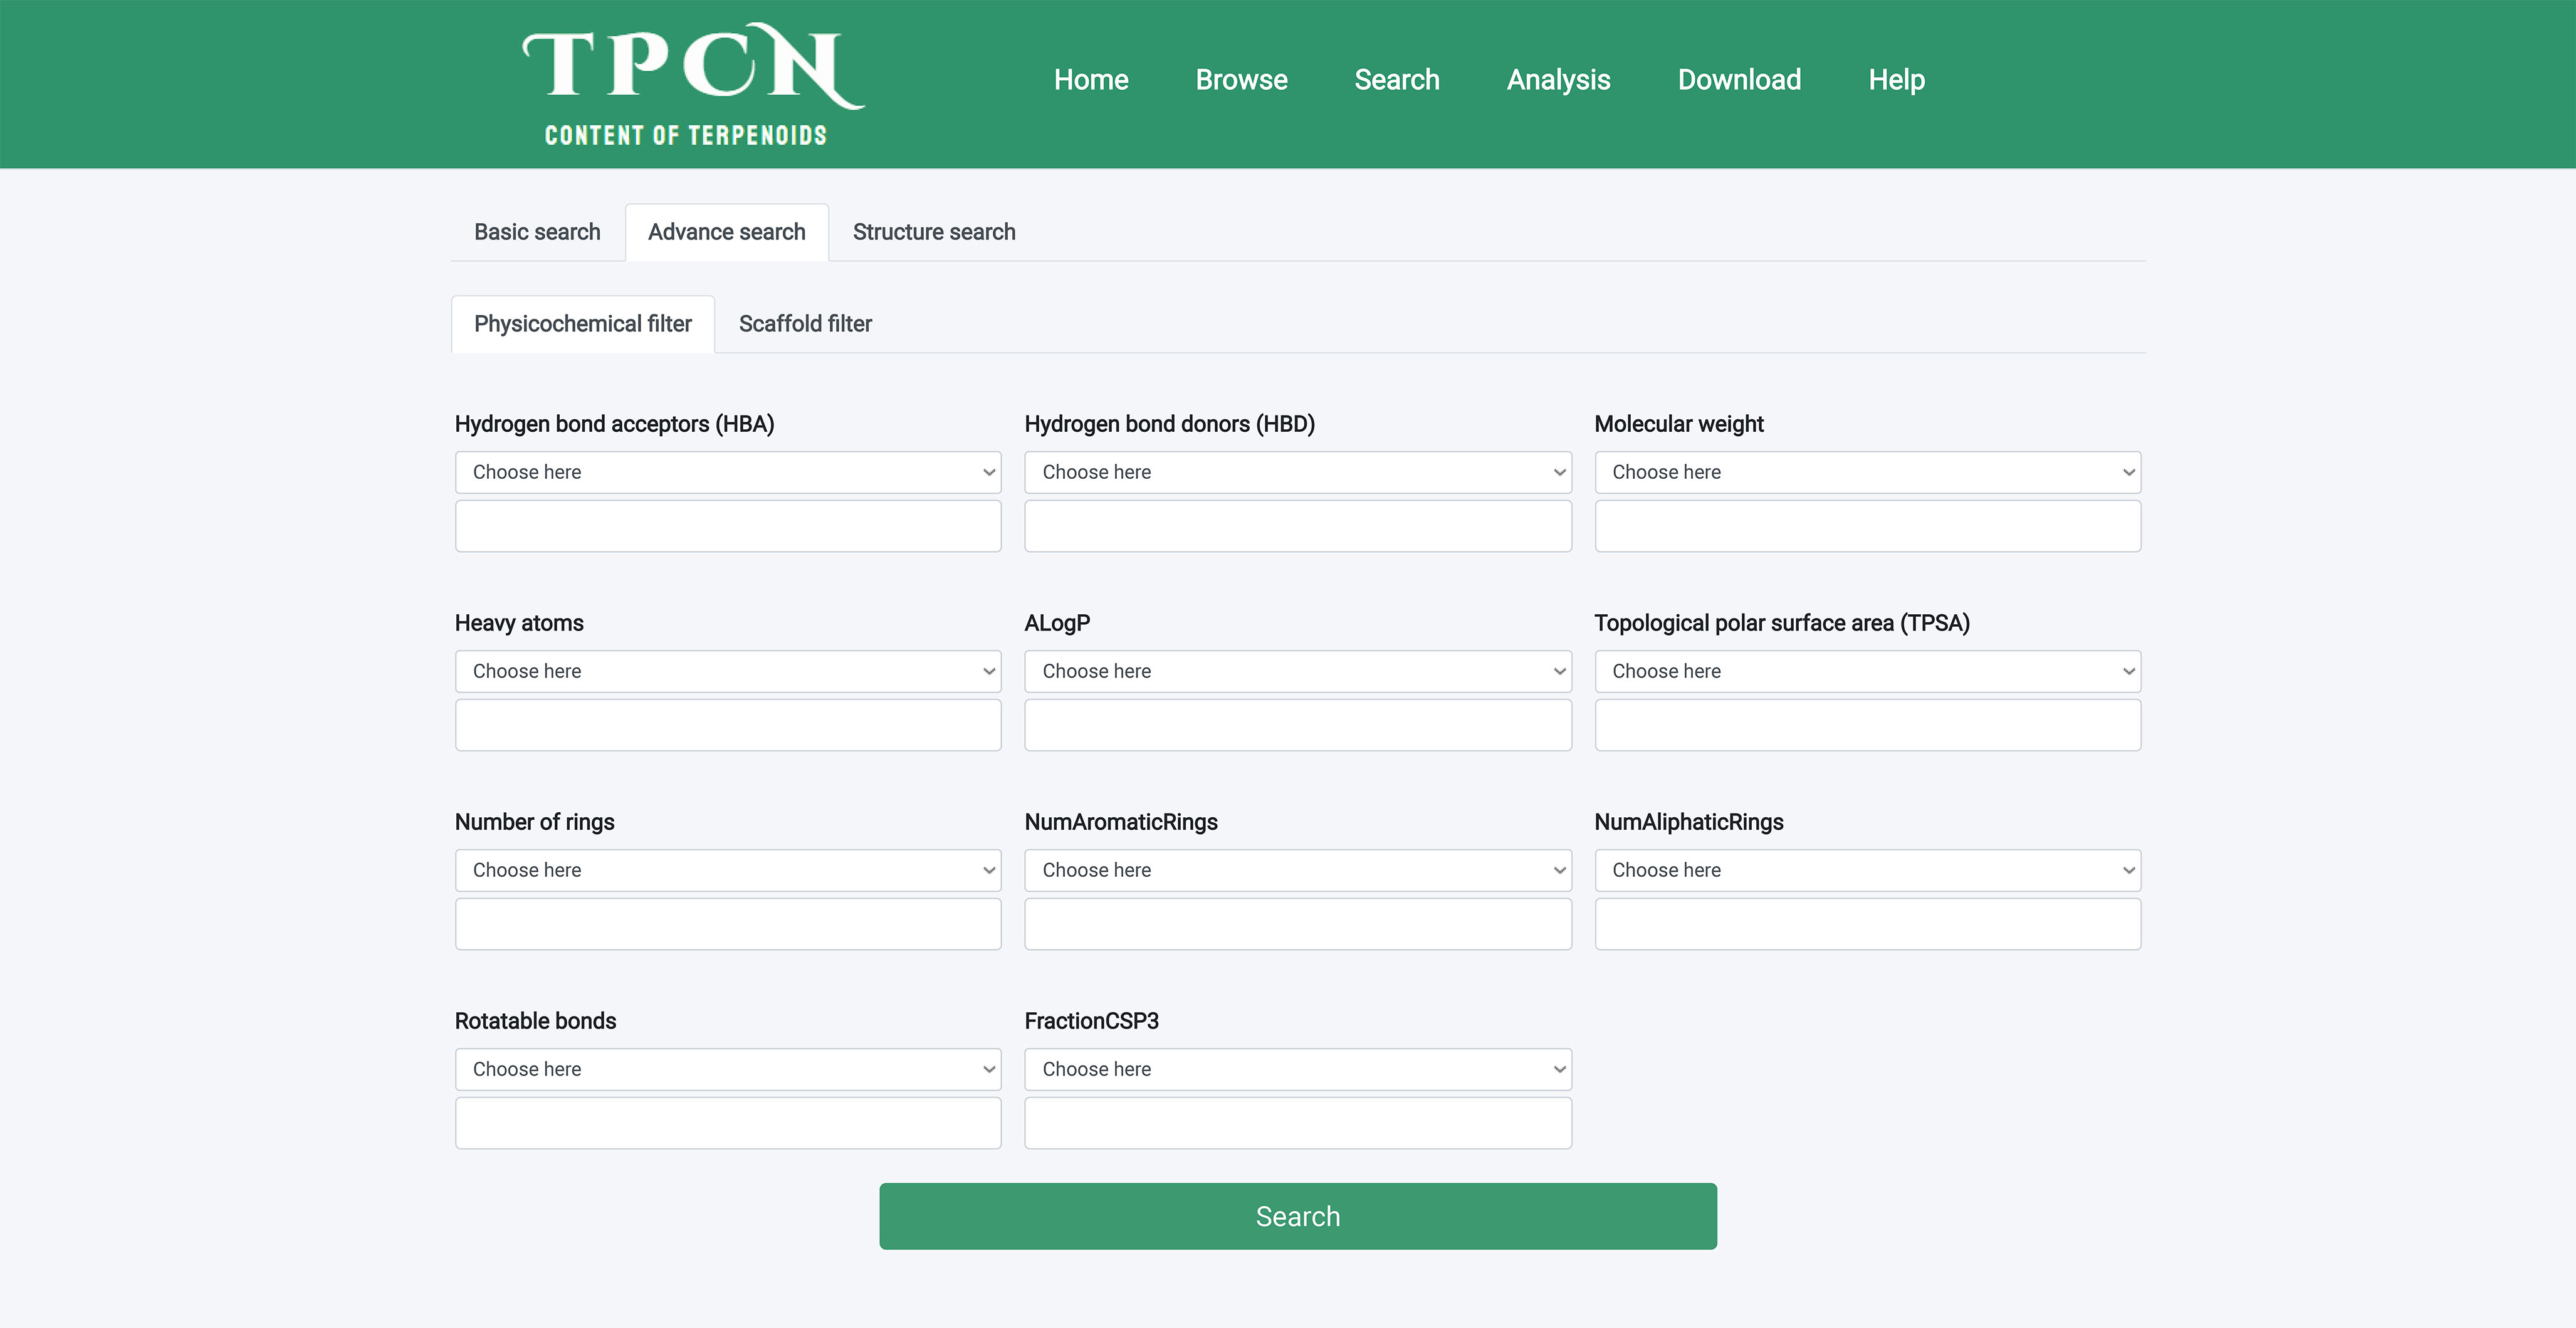Focus the FractionCSP3 value input field
The width and height of the screenshot is (2576, 1328).
[x=1298, y=1123]
